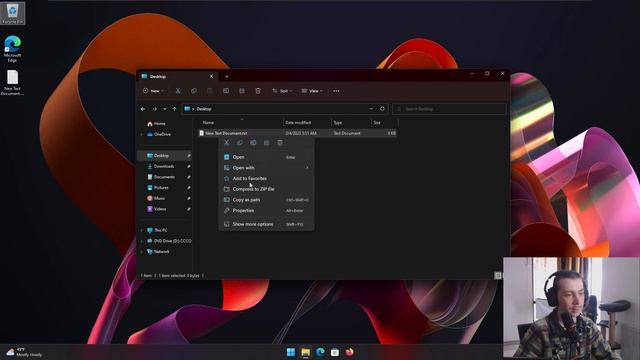Add a new tab in File Explorer
This screenshot has width=640, height=360.
[x=227, y=76]
